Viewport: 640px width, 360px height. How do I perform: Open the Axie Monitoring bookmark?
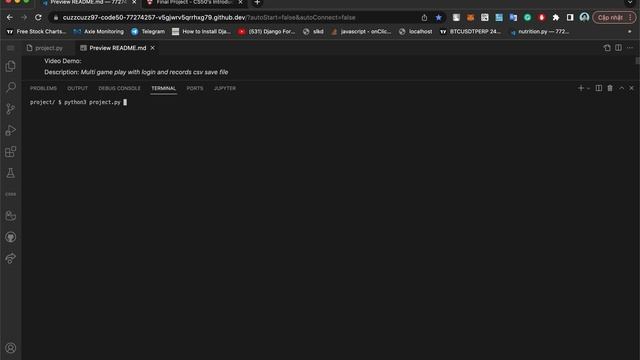(x=99, y=31)
